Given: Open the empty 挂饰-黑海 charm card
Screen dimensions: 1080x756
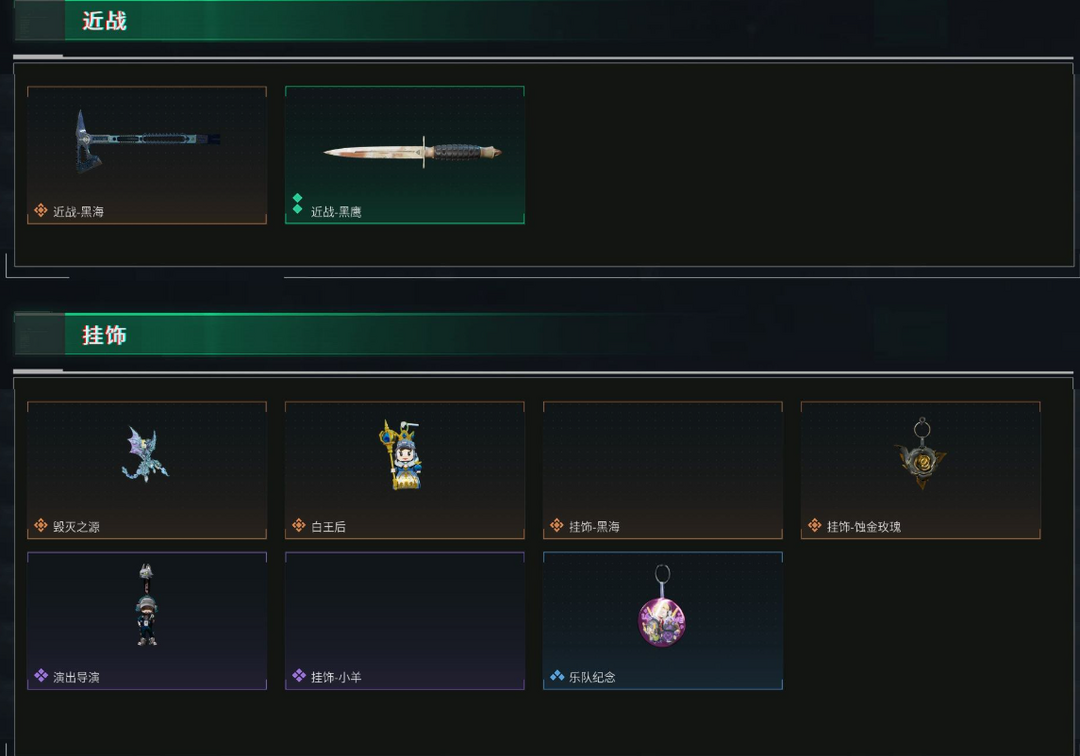Looking at the screenshot, I should point(663,470).
